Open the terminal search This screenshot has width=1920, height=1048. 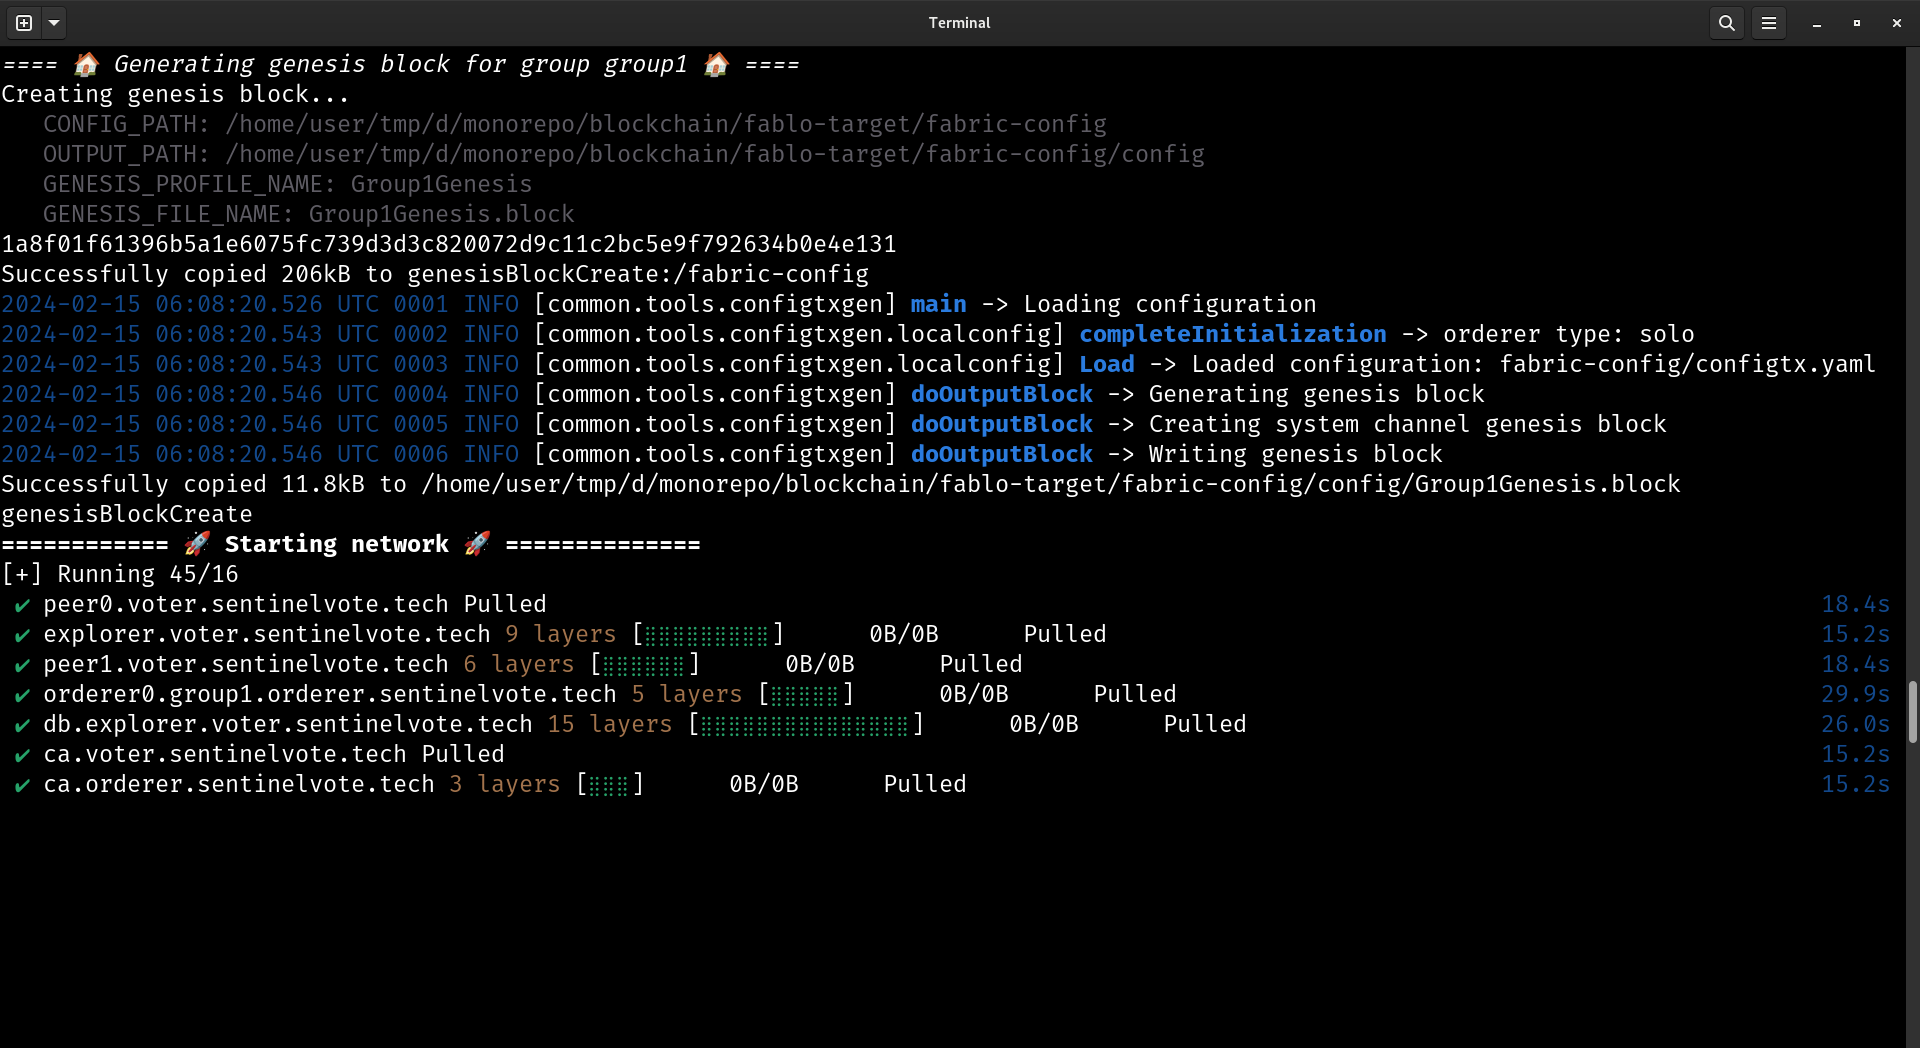pyautogui.click(x=1727, y=22)
